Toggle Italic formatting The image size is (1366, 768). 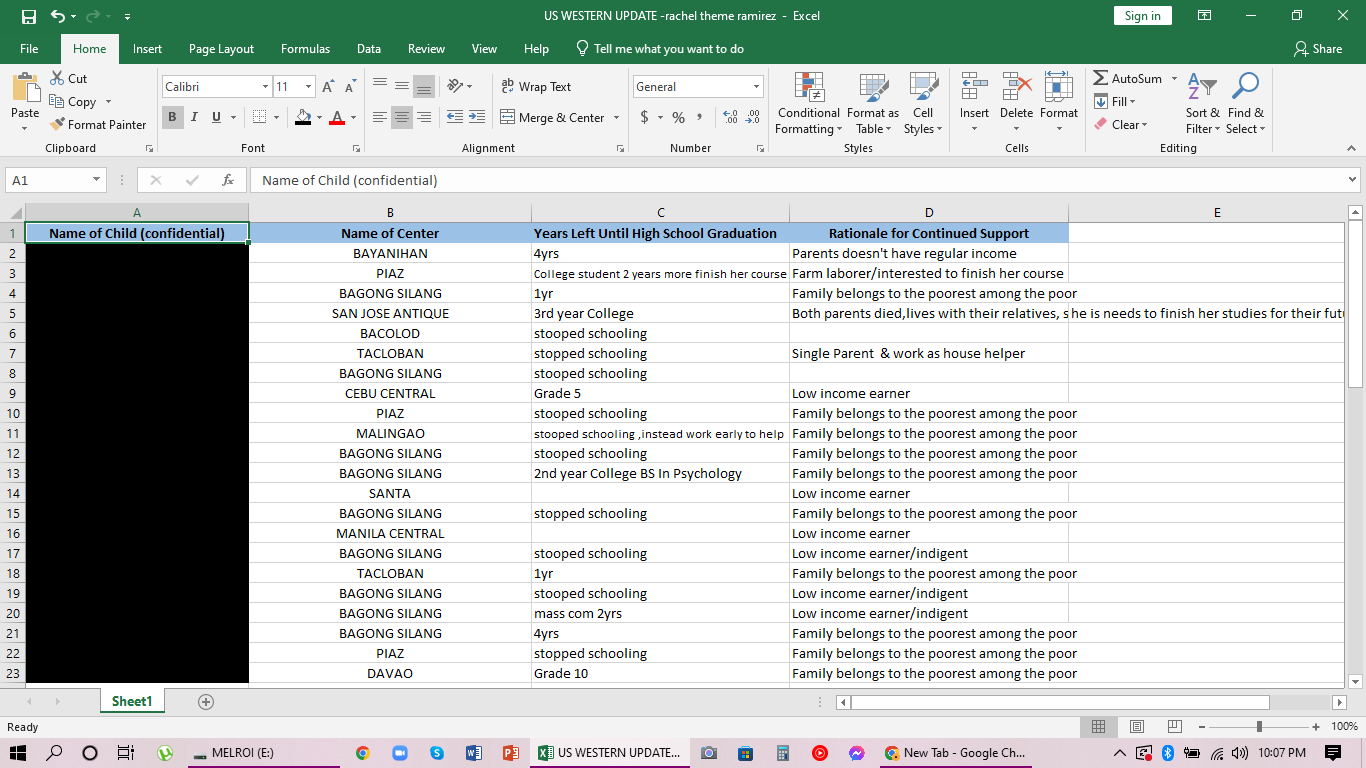coord(194,118)
